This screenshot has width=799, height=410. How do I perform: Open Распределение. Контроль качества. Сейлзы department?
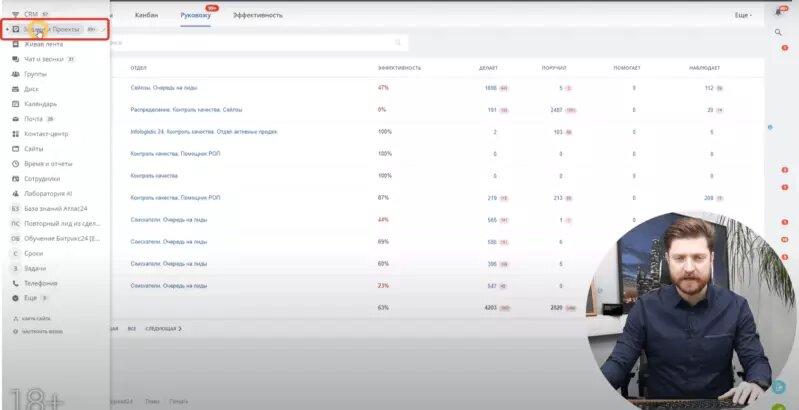(x=186, y=110)
